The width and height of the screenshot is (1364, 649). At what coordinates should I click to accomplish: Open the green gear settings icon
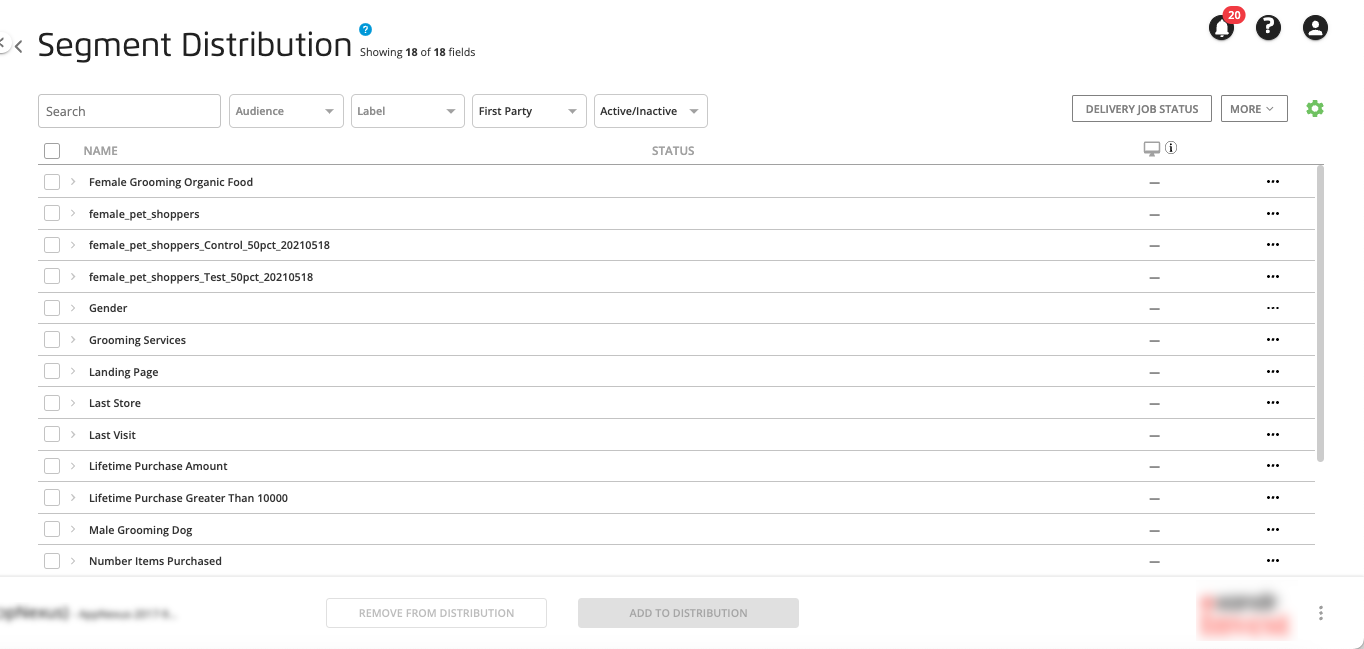pos(1315,108)
